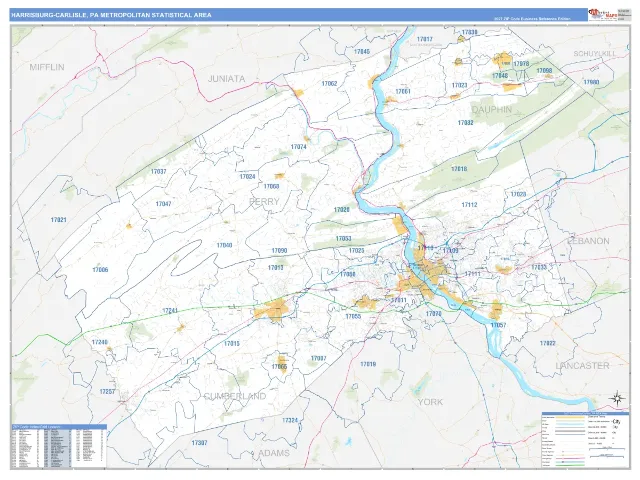Click ZIP code 17978 label
This screenshot has height=480, width=640.
click(x=521, y=64)
